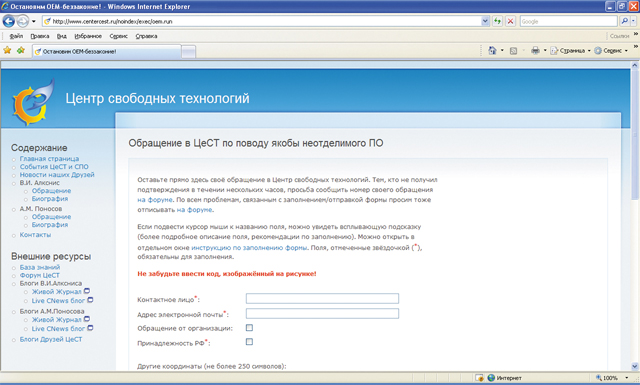Open Live CNews блог under Блоги А.М.Поносова

[58, 329]
